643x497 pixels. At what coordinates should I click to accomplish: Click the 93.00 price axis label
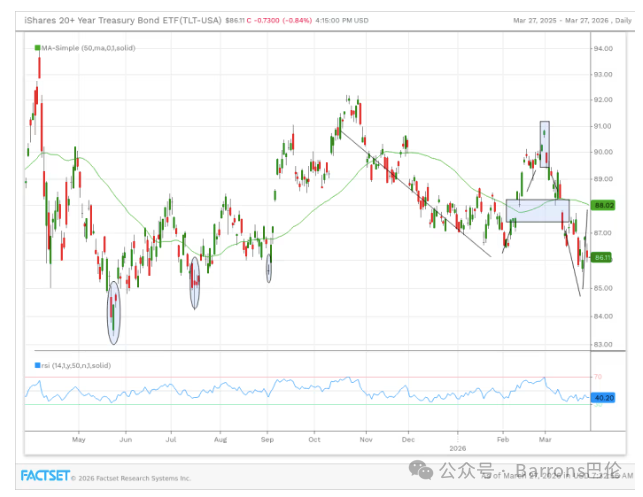pyautogui.click(x=603, y=75)
